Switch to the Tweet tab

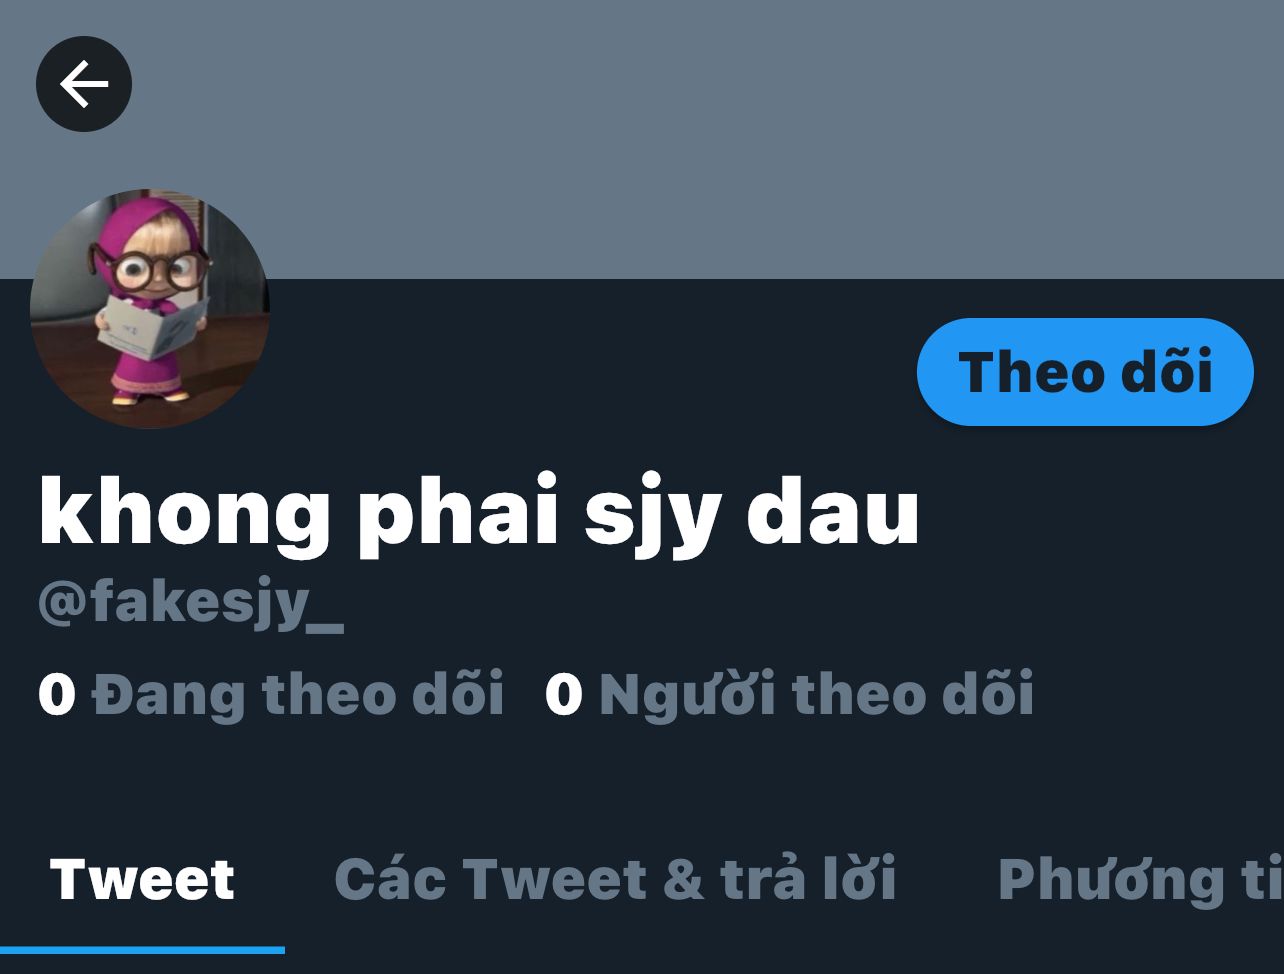[x=142, y=880]
